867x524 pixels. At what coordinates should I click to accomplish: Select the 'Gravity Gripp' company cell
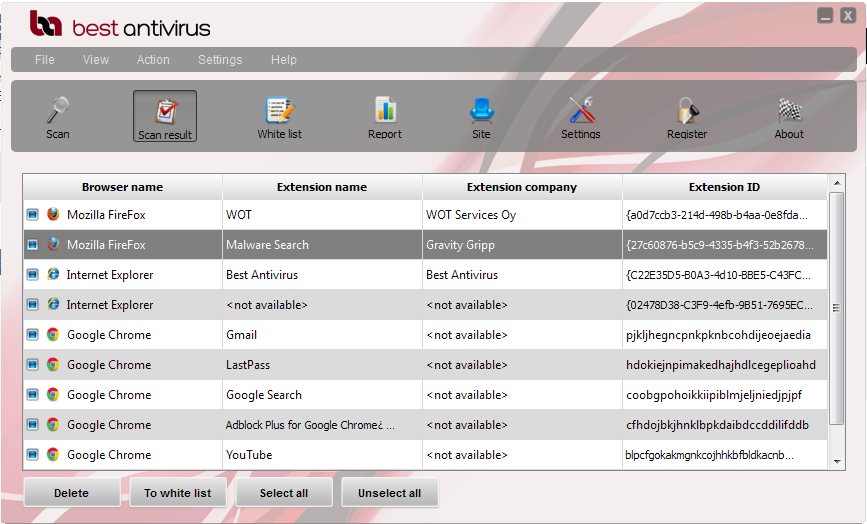pos(522,244)
